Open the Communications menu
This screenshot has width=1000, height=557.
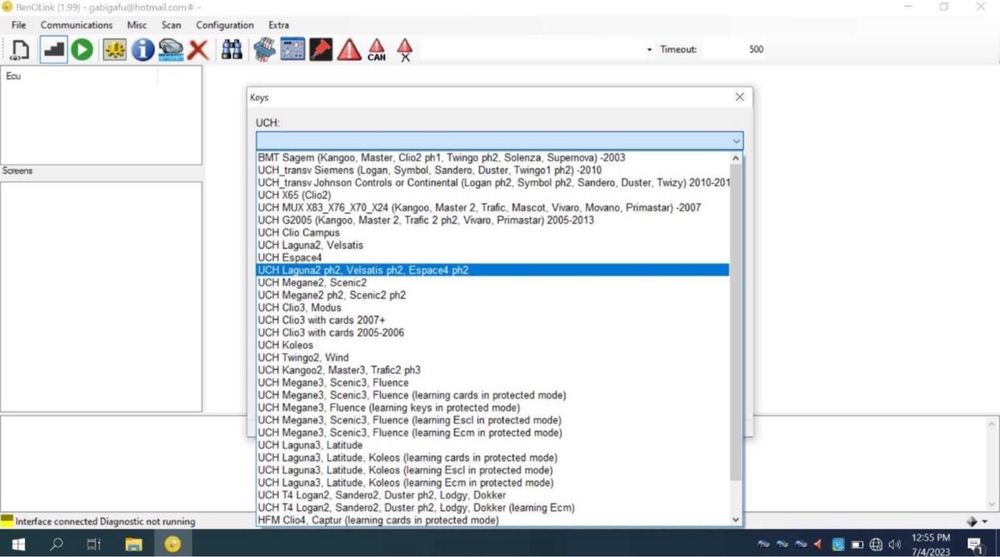pos(77,25)
